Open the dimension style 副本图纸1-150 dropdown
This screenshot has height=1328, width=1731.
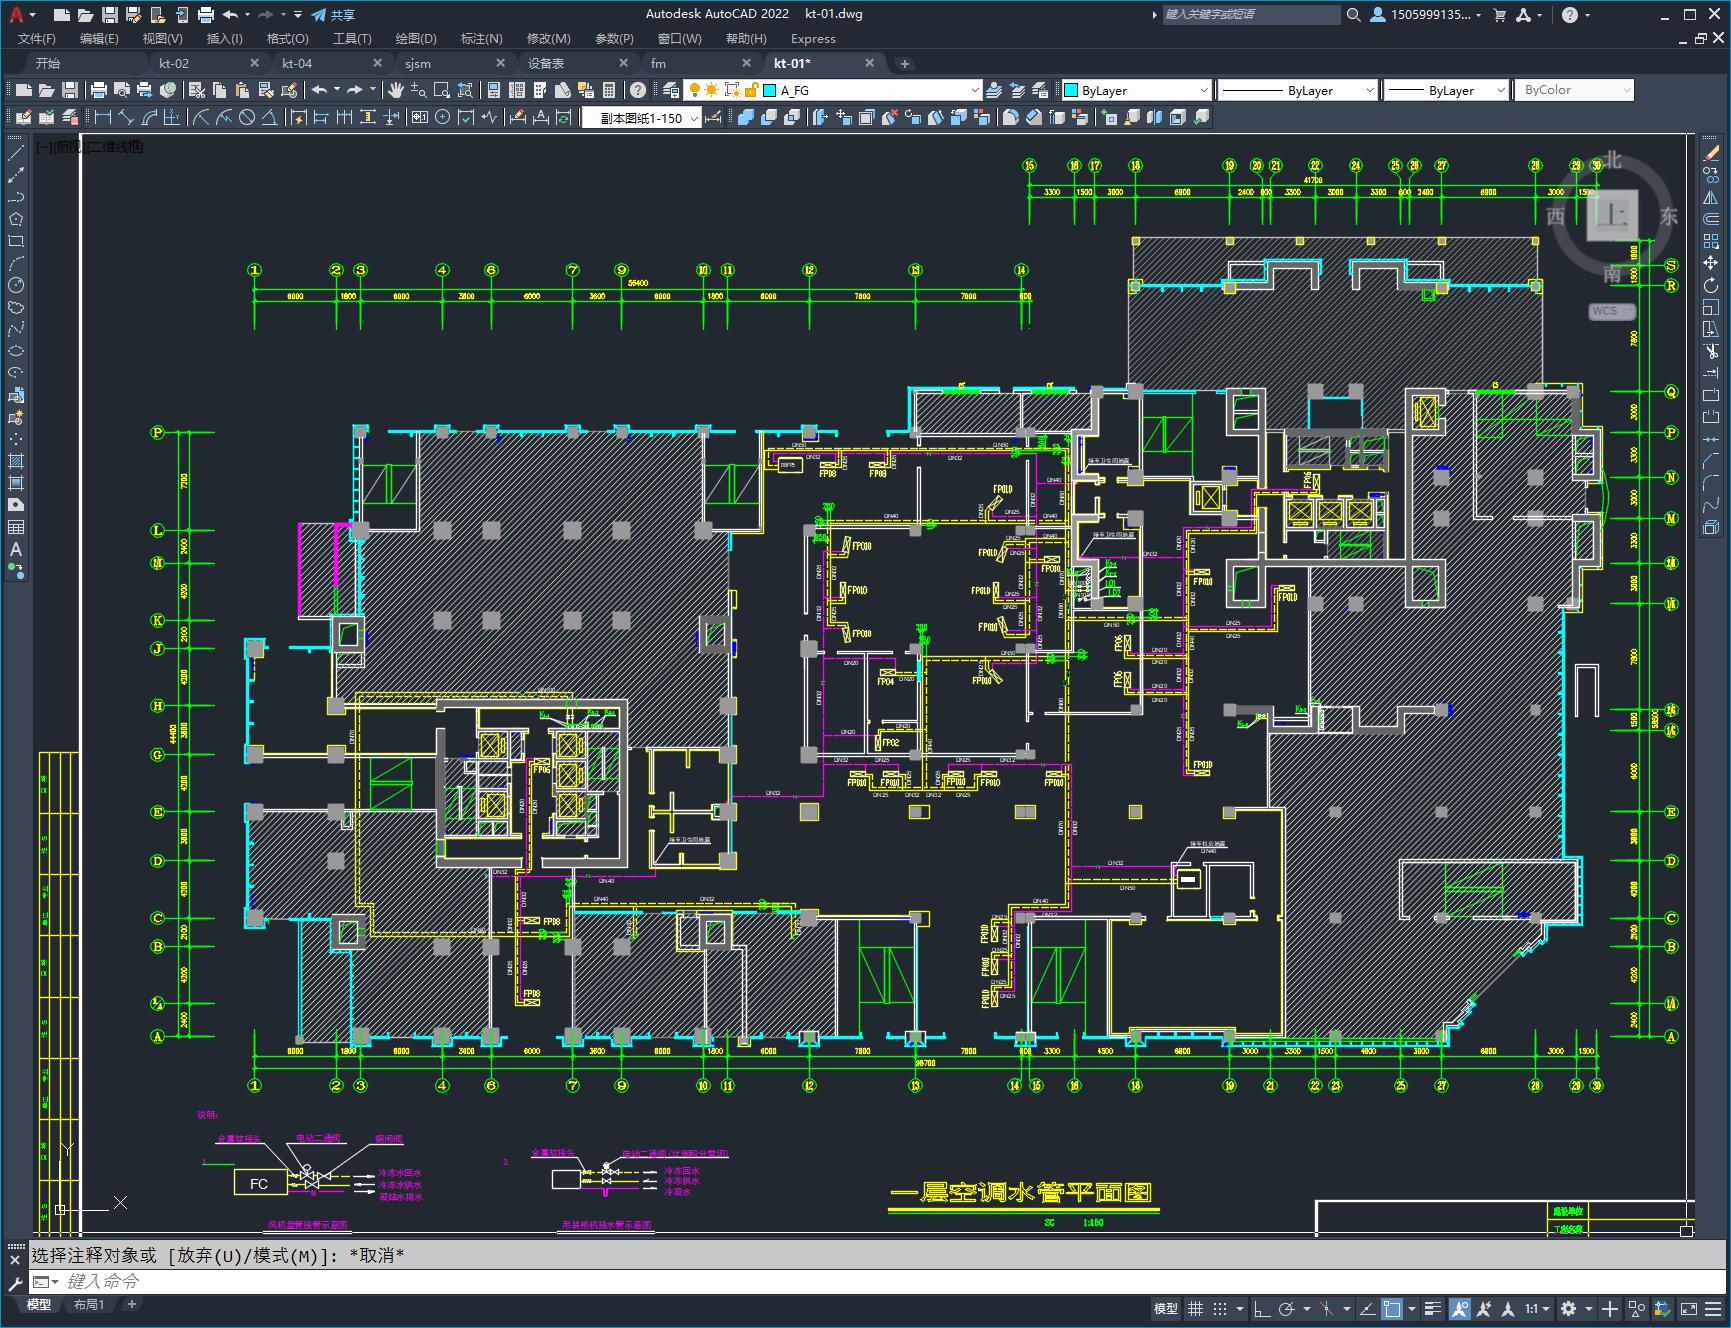642,118
